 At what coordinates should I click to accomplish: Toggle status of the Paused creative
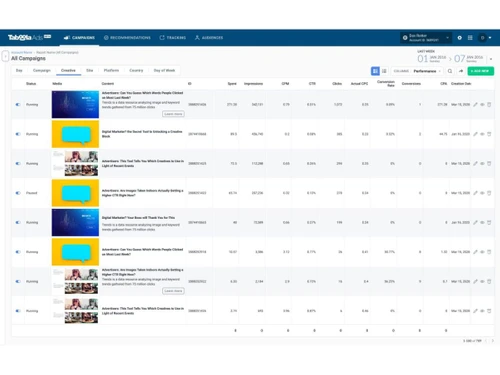coord(18,193)
